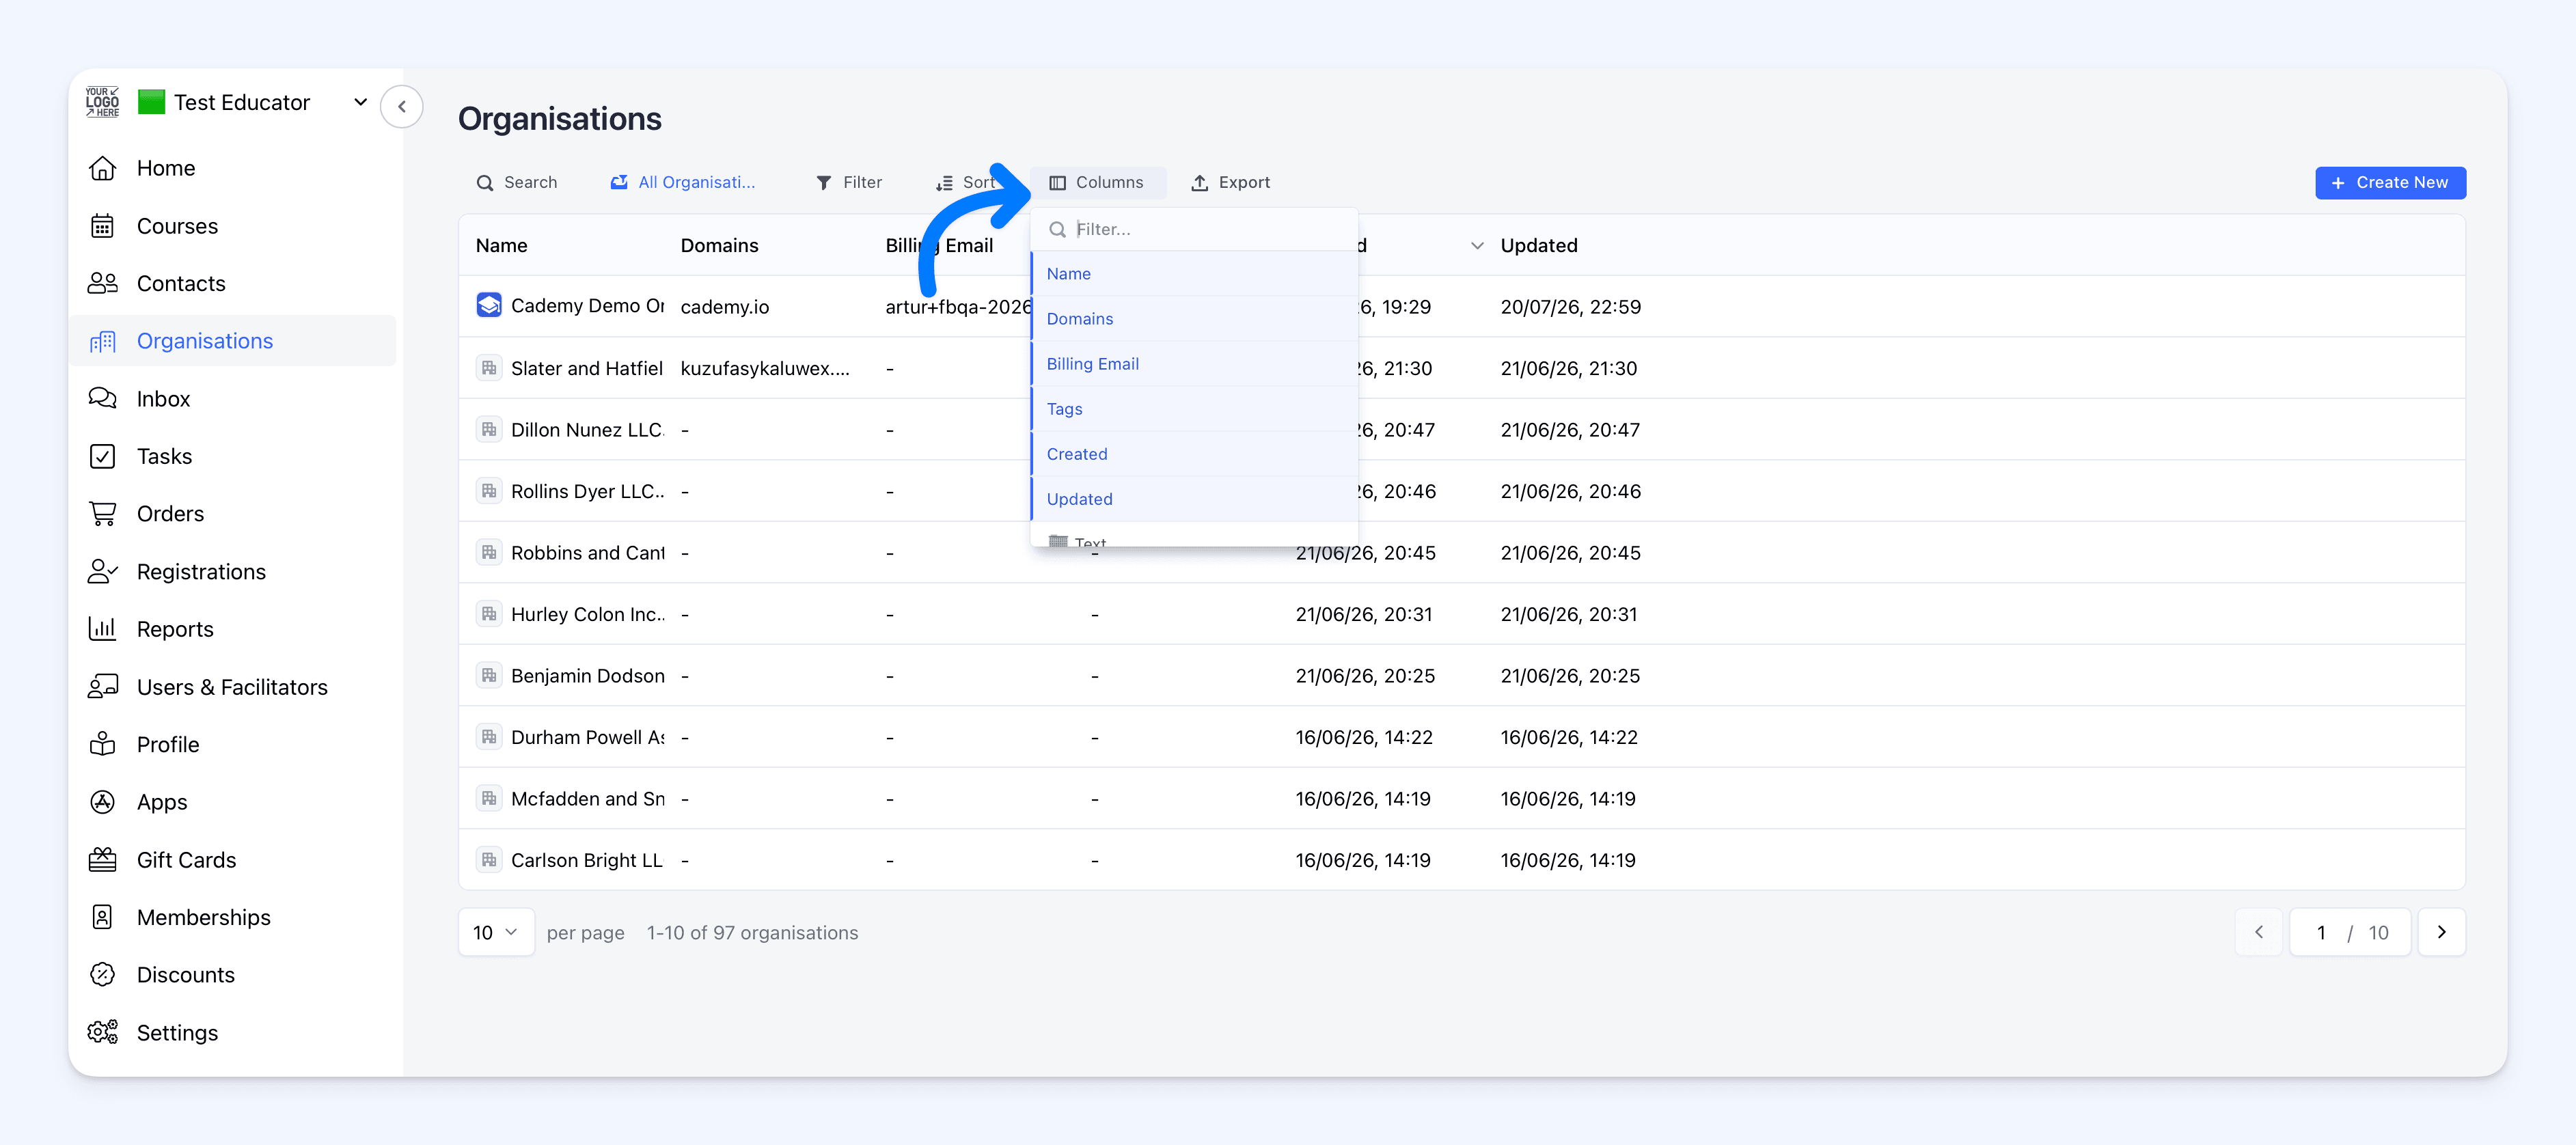This screenshot has height=1145, width=2576.
Task: Open the Mcfadden and Sn organisation row
Action: 1461,799
